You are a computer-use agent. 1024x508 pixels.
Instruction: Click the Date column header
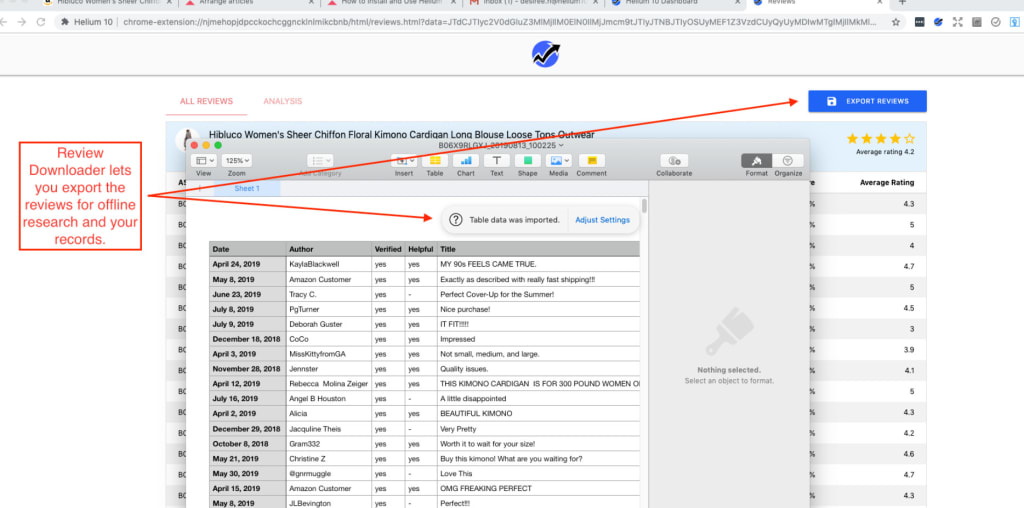click(x=248, y=249)
